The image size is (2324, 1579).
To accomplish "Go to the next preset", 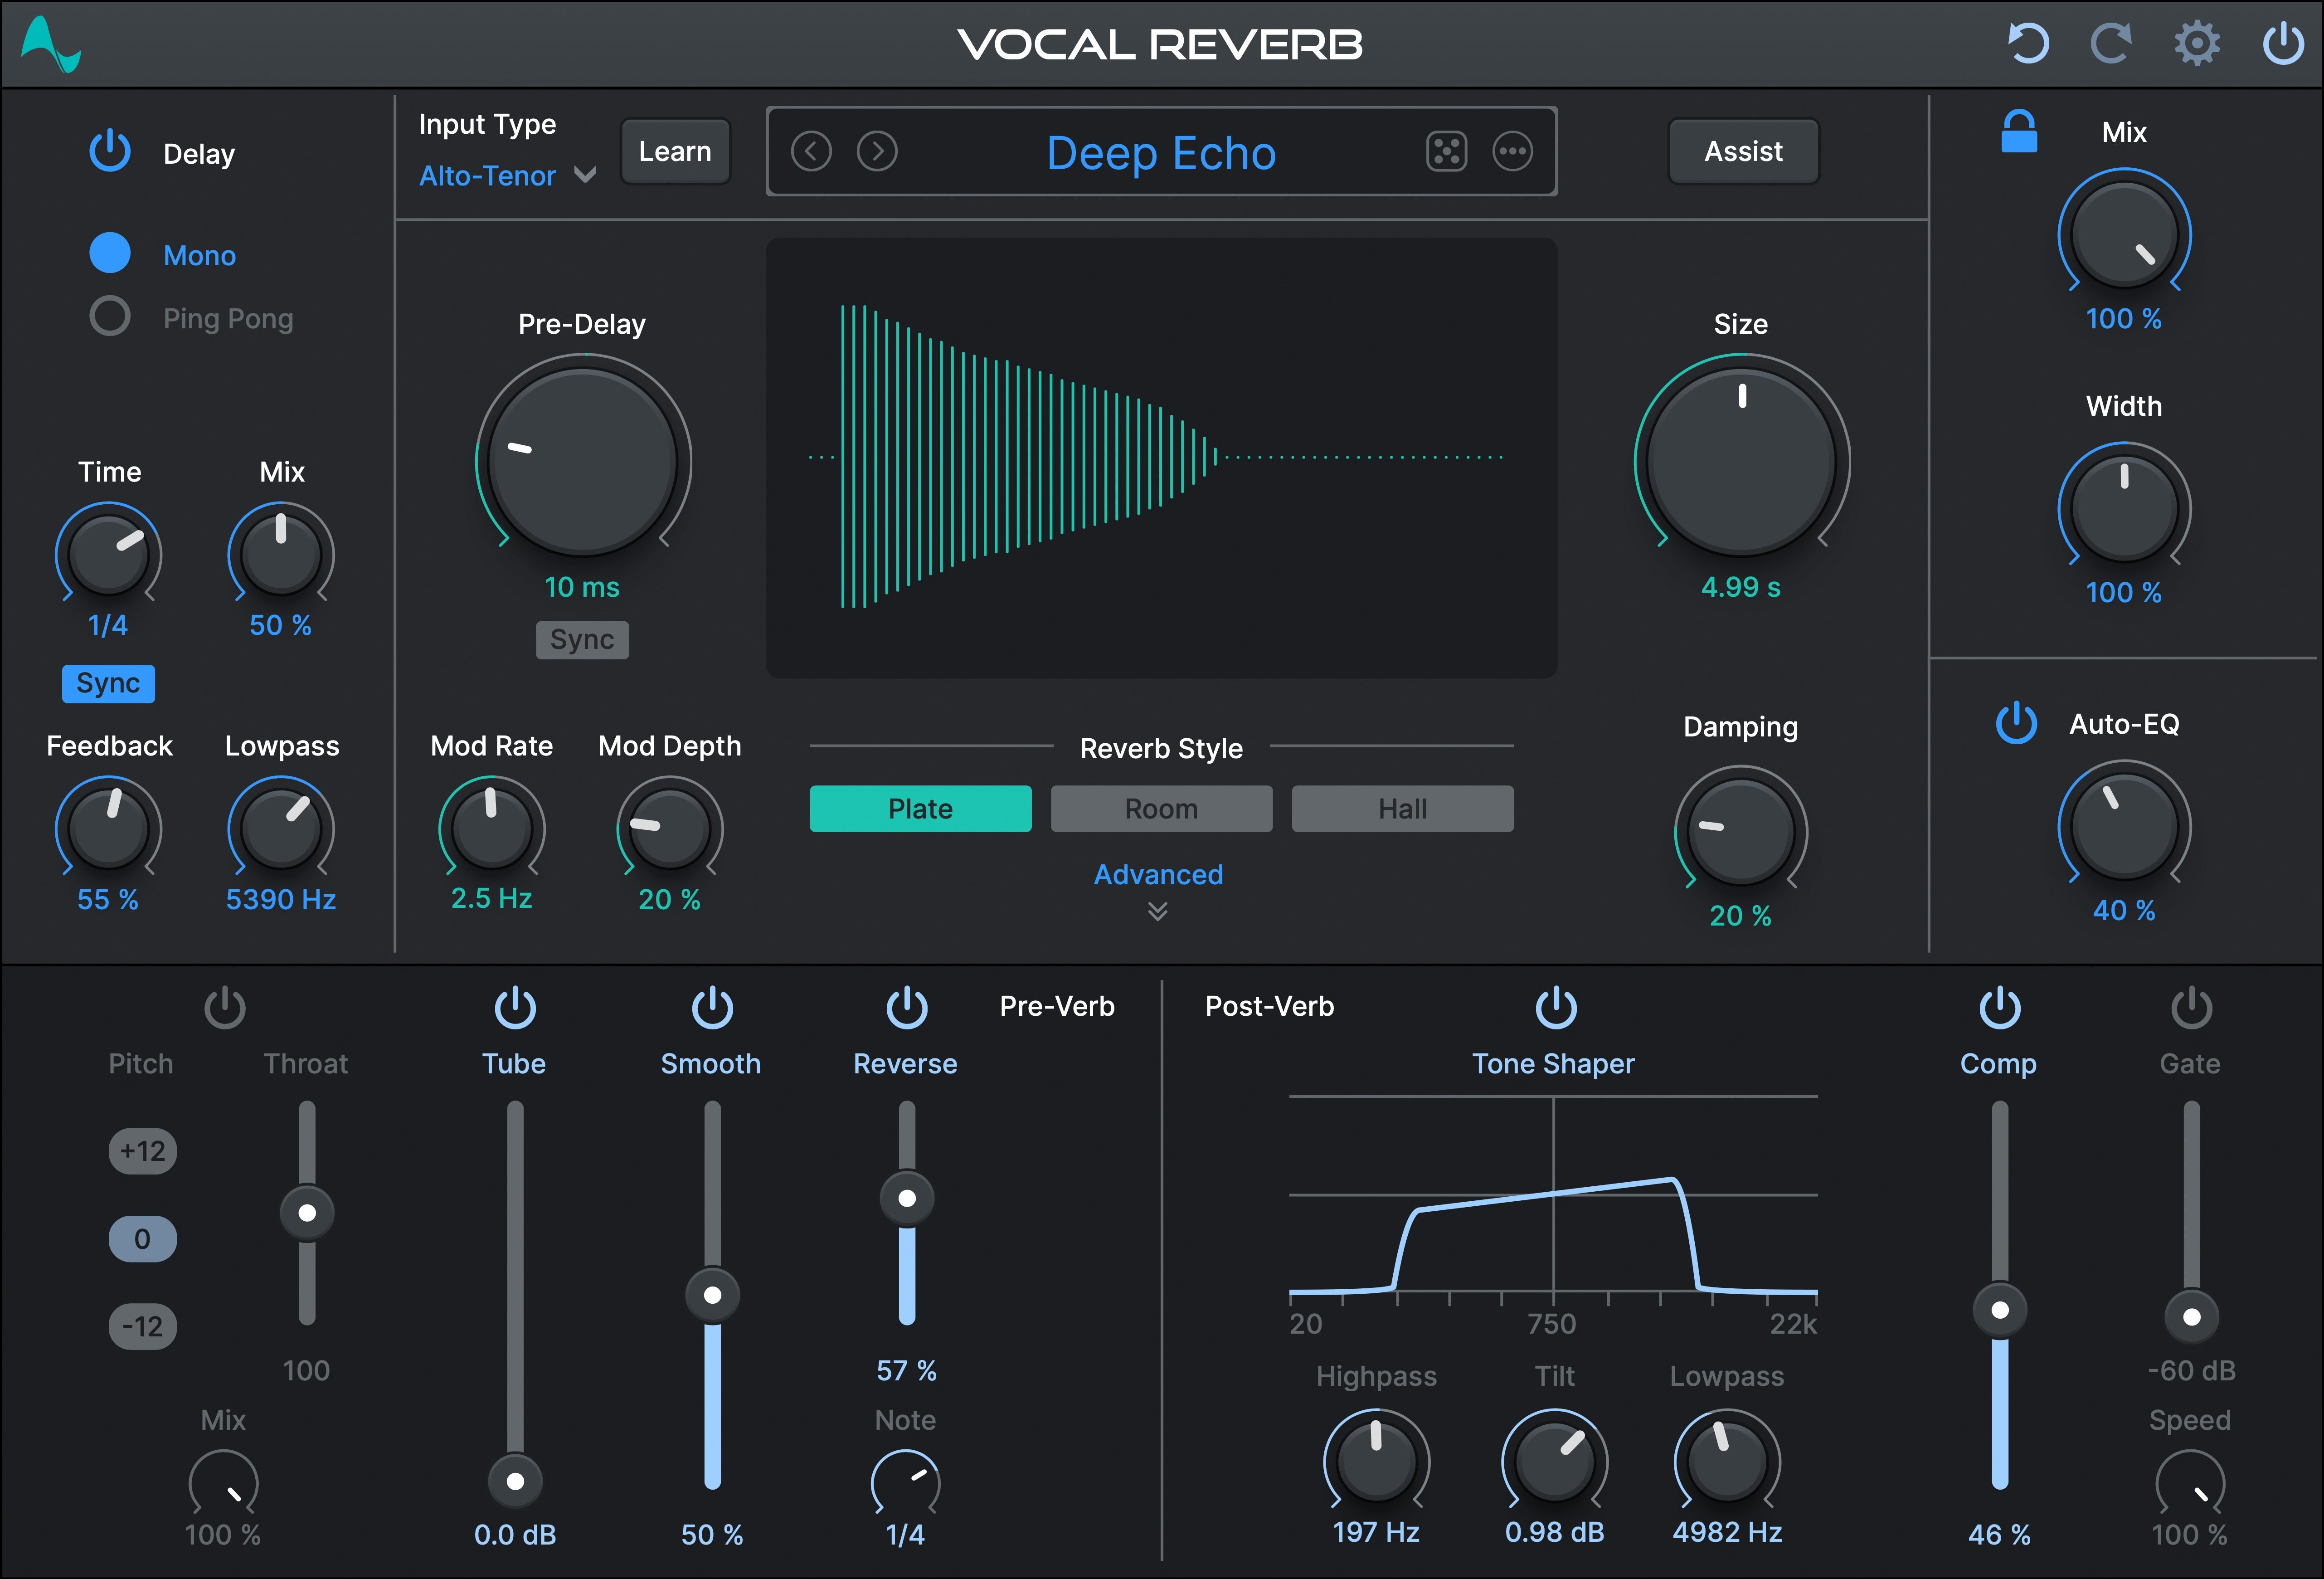I will (877, 151).
